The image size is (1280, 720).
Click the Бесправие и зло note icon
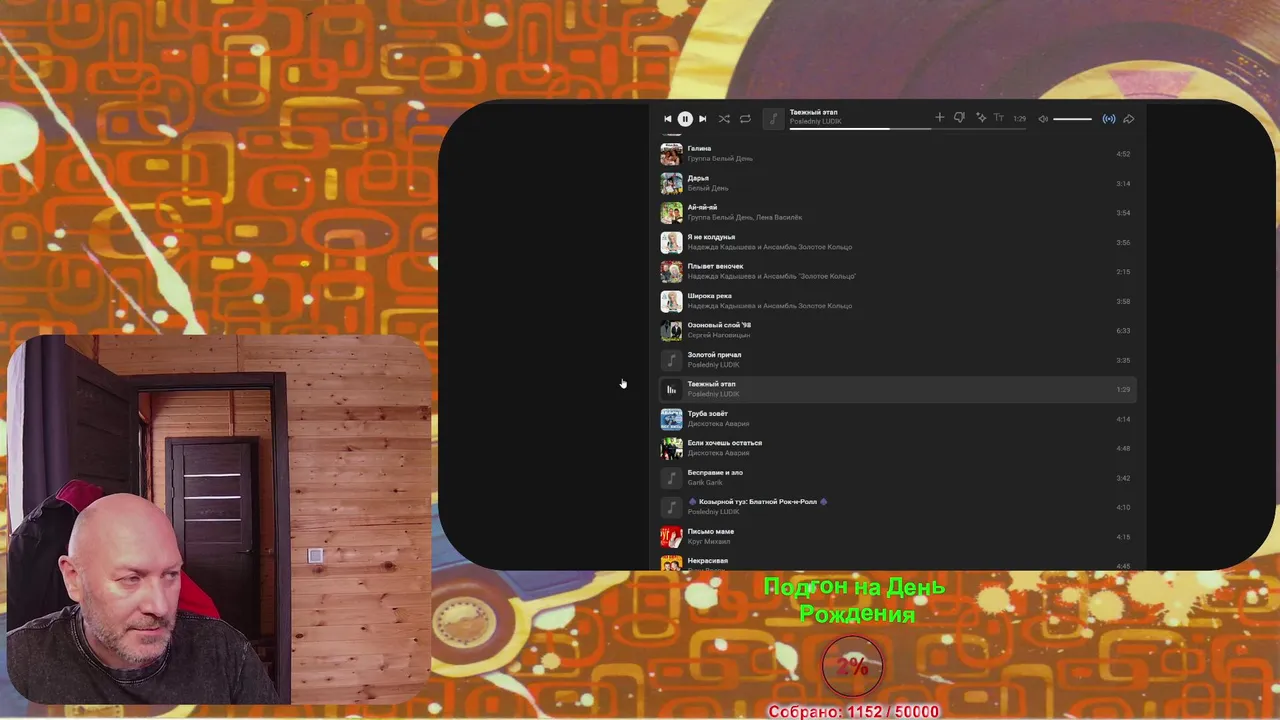tap(671, 478)
